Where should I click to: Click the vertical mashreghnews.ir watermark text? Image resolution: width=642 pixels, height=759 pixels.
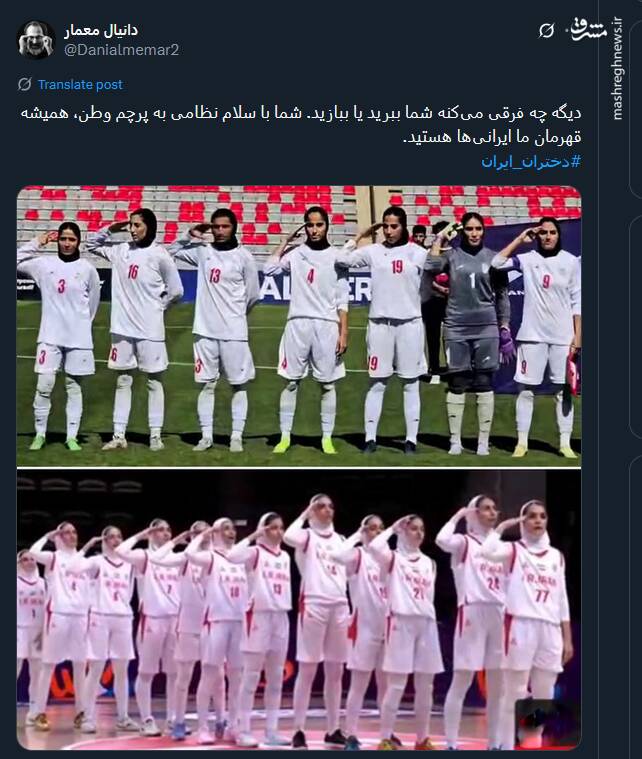(617, 68)
